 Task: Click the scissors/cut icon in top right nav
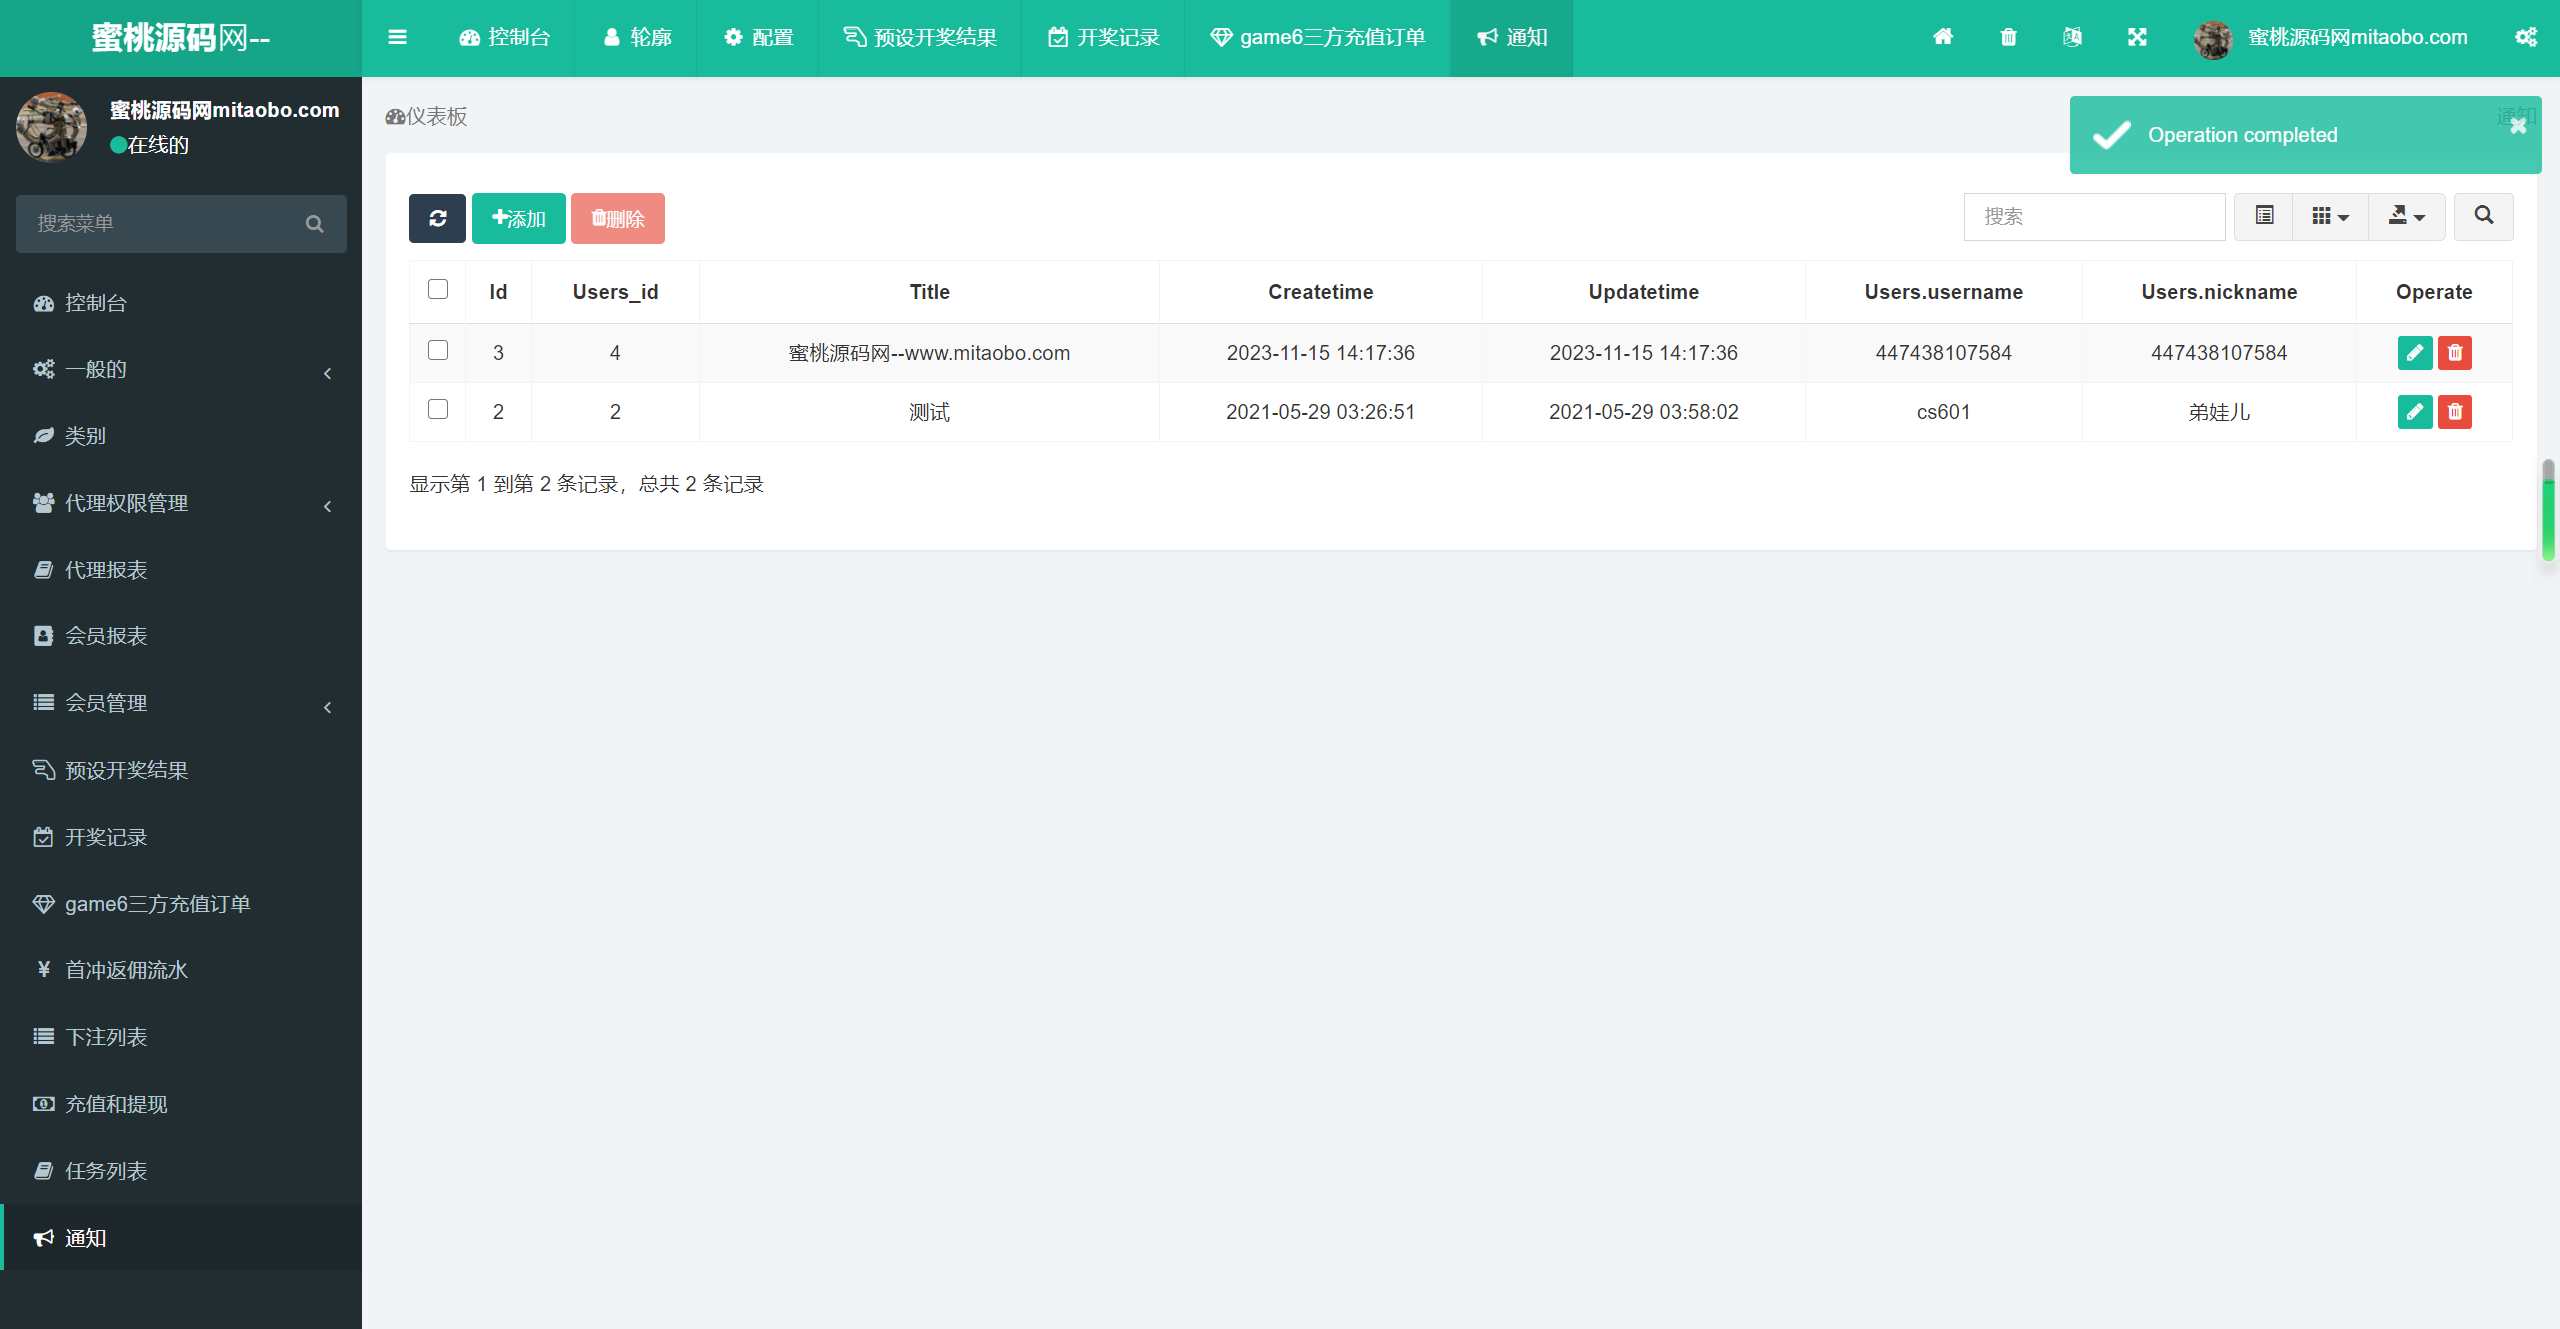point(2137,37)
